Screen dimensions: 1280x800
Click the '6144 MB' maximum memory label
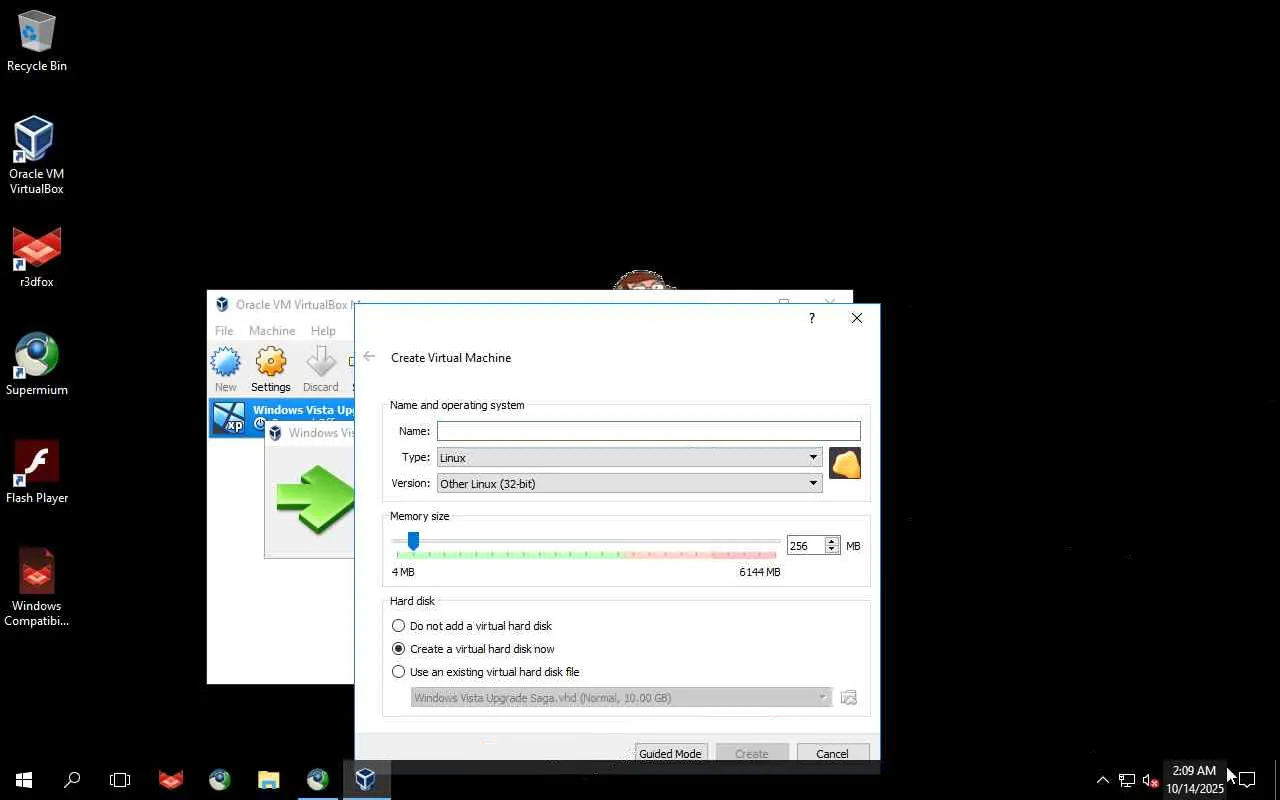[x=760, y=572]
